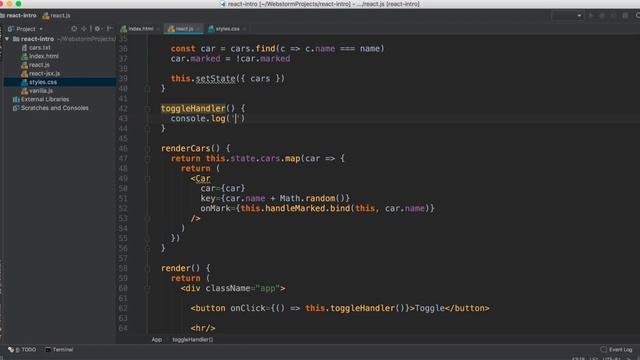Click the hr tag on line 64

(203, 328)
